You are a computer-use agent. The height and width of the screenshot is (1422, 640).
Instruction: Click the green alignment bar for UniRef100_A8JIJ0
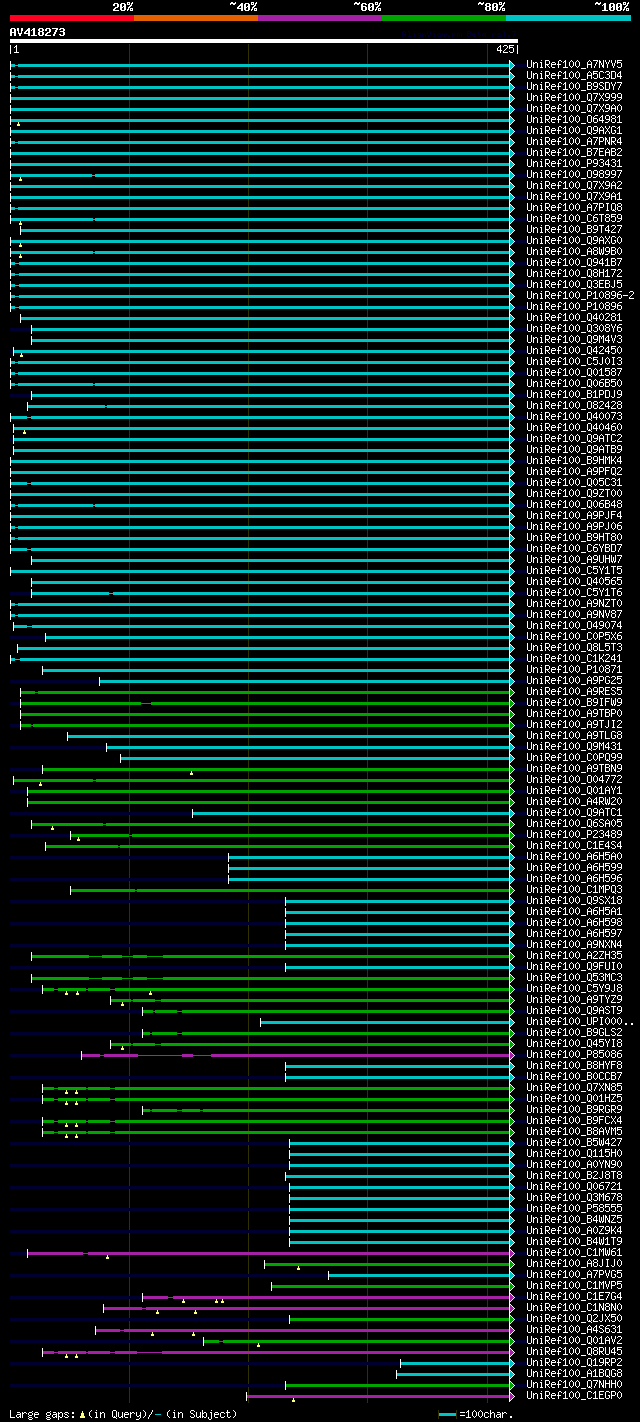[389, 1263]
